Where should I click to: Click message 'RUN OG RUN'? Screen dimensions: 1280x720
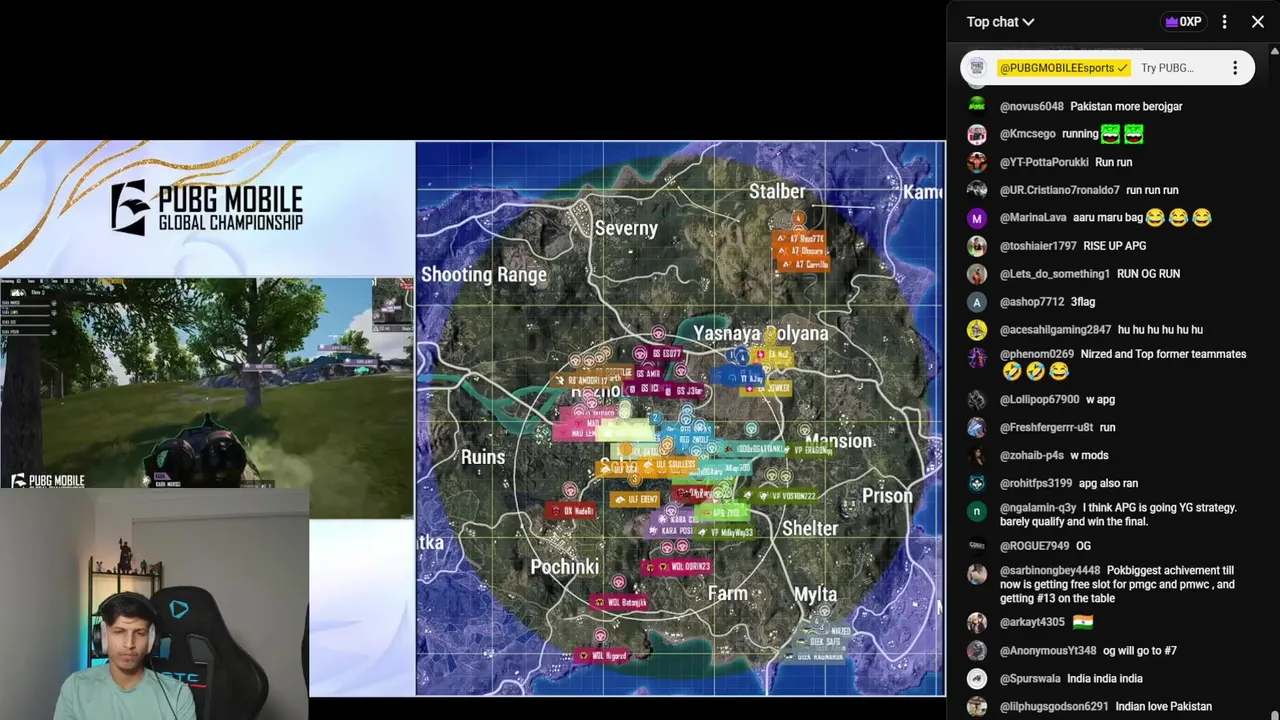tap(1148, 274)
